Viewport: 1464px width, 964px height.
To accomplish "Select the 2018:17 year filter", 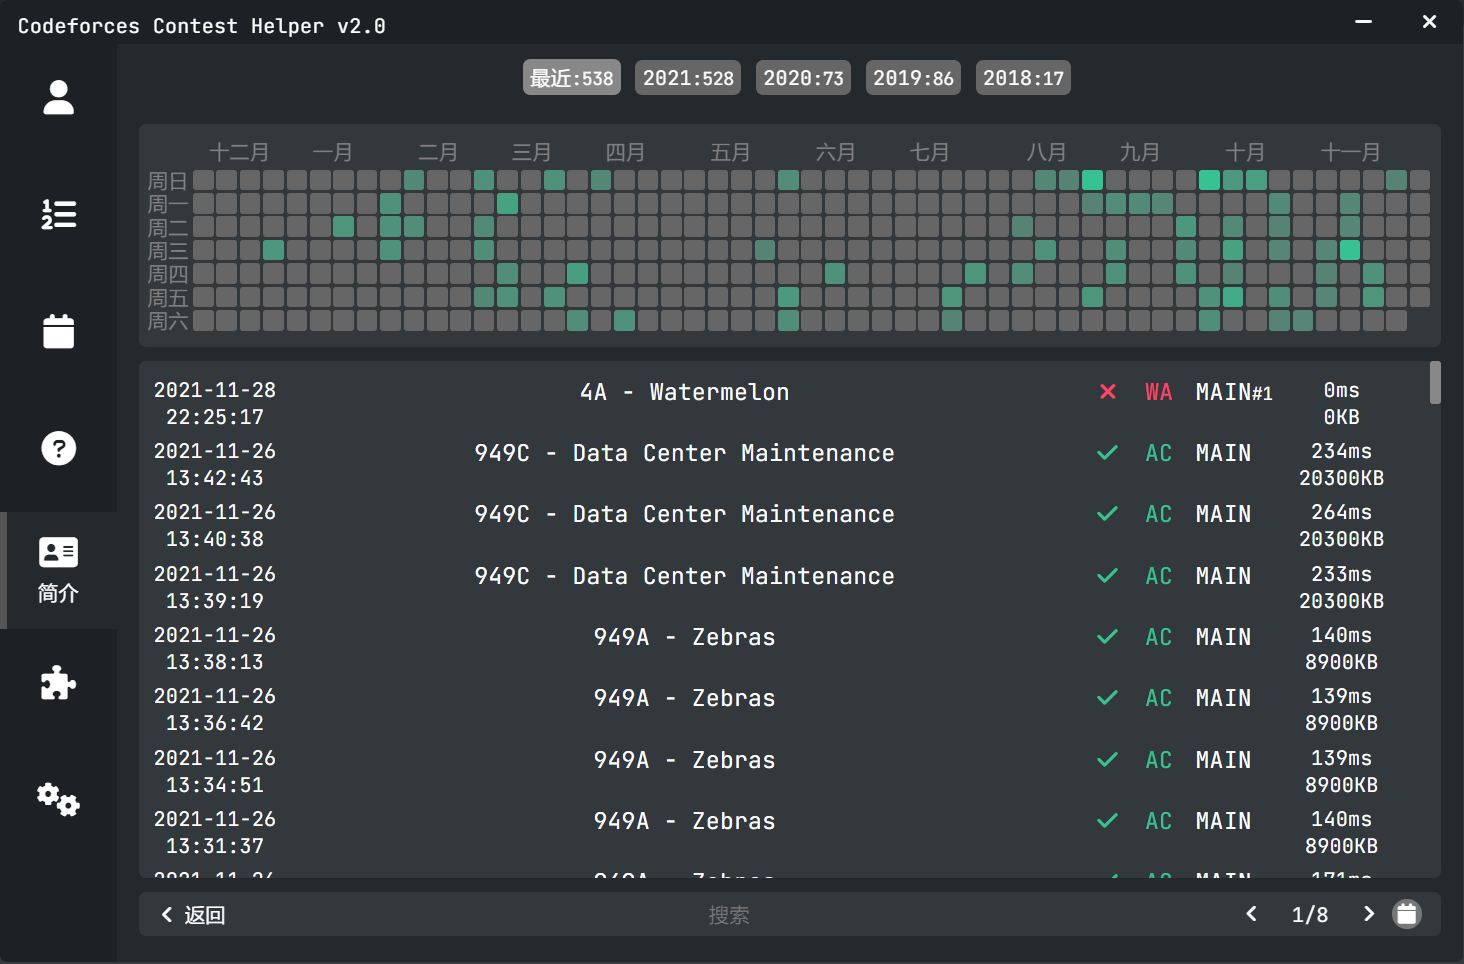I will 1023,78.
